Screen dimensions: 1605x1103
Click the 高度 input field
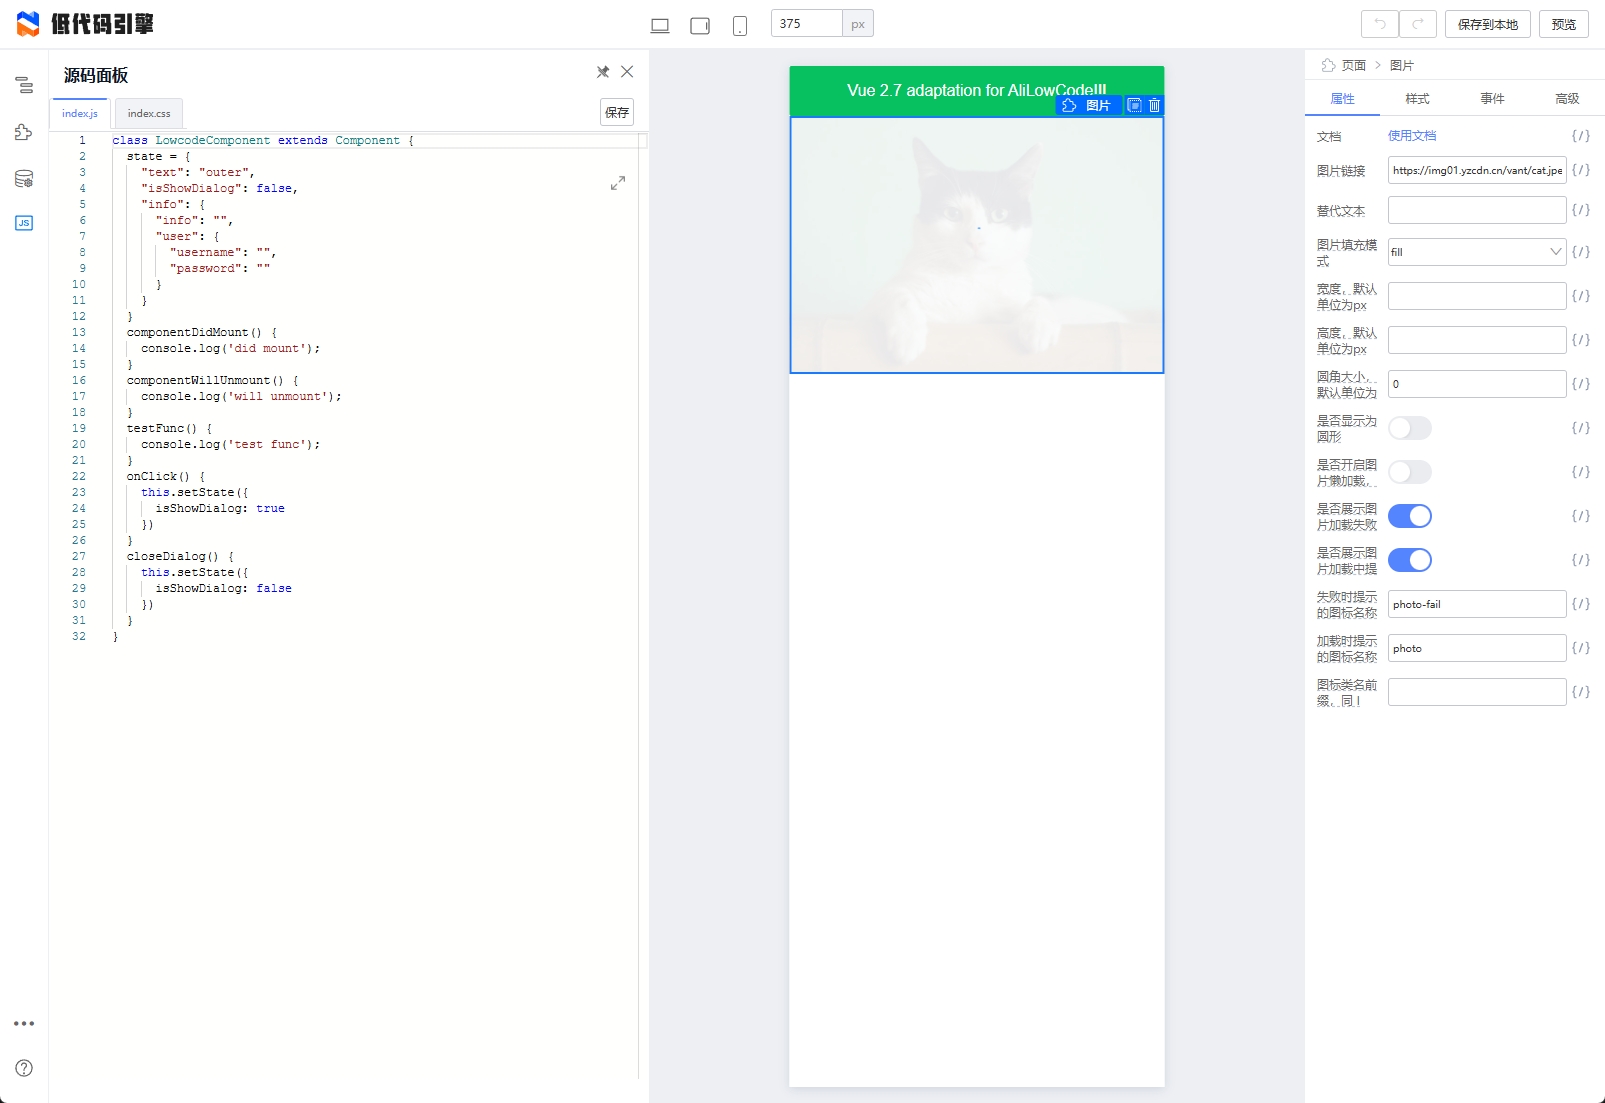[1477, 340]
